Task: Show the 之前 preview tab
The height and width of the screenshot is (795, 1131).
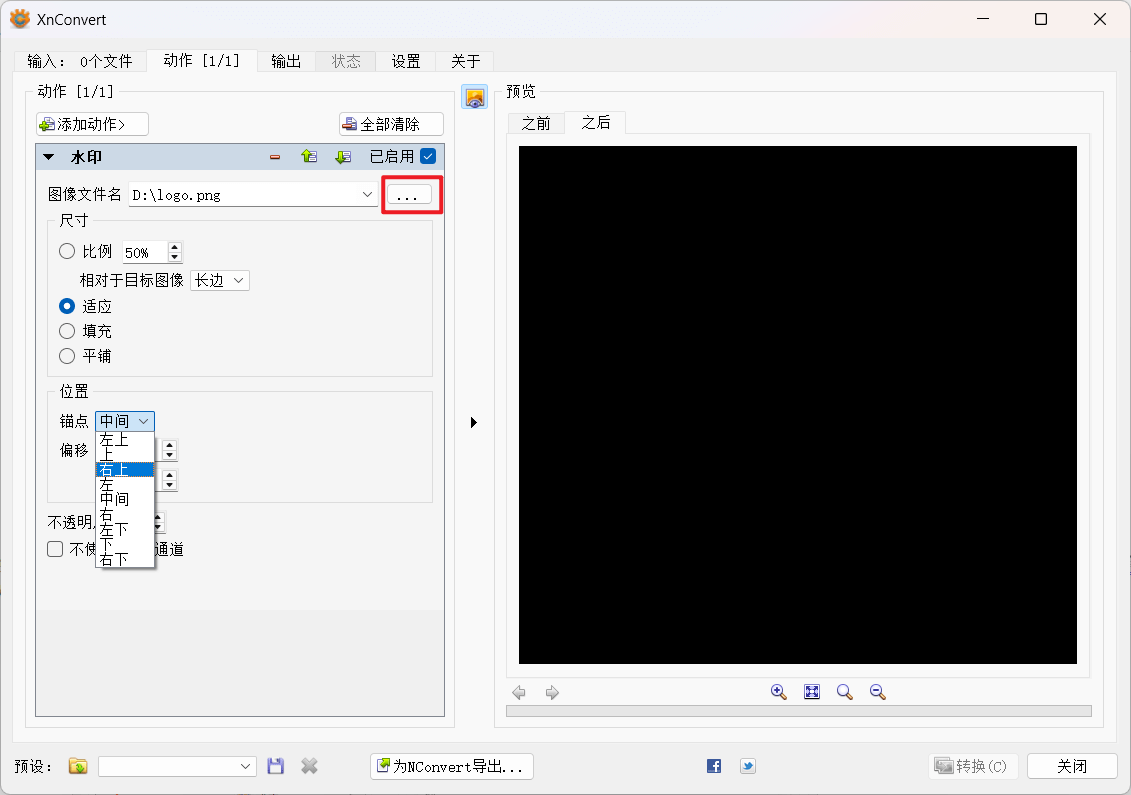Action: pyautogui.click(x=536, y=123)
